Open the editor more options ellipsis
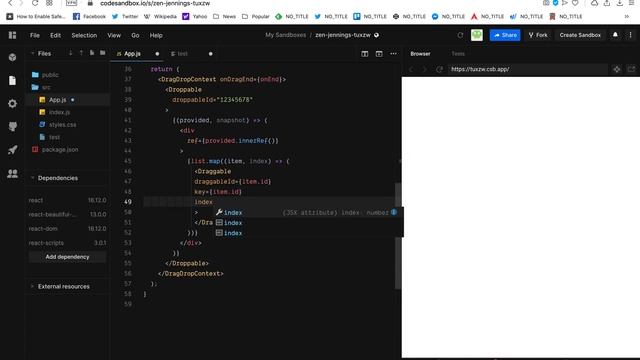The image size is (640, 360). tap(393, 53)
